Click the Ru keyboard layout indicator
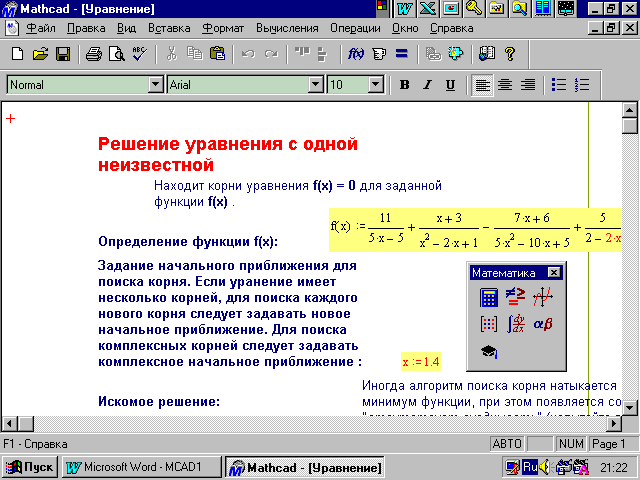The height and width of the screenshot is (480, 640). pyautogui.click(x=529, y=467)
